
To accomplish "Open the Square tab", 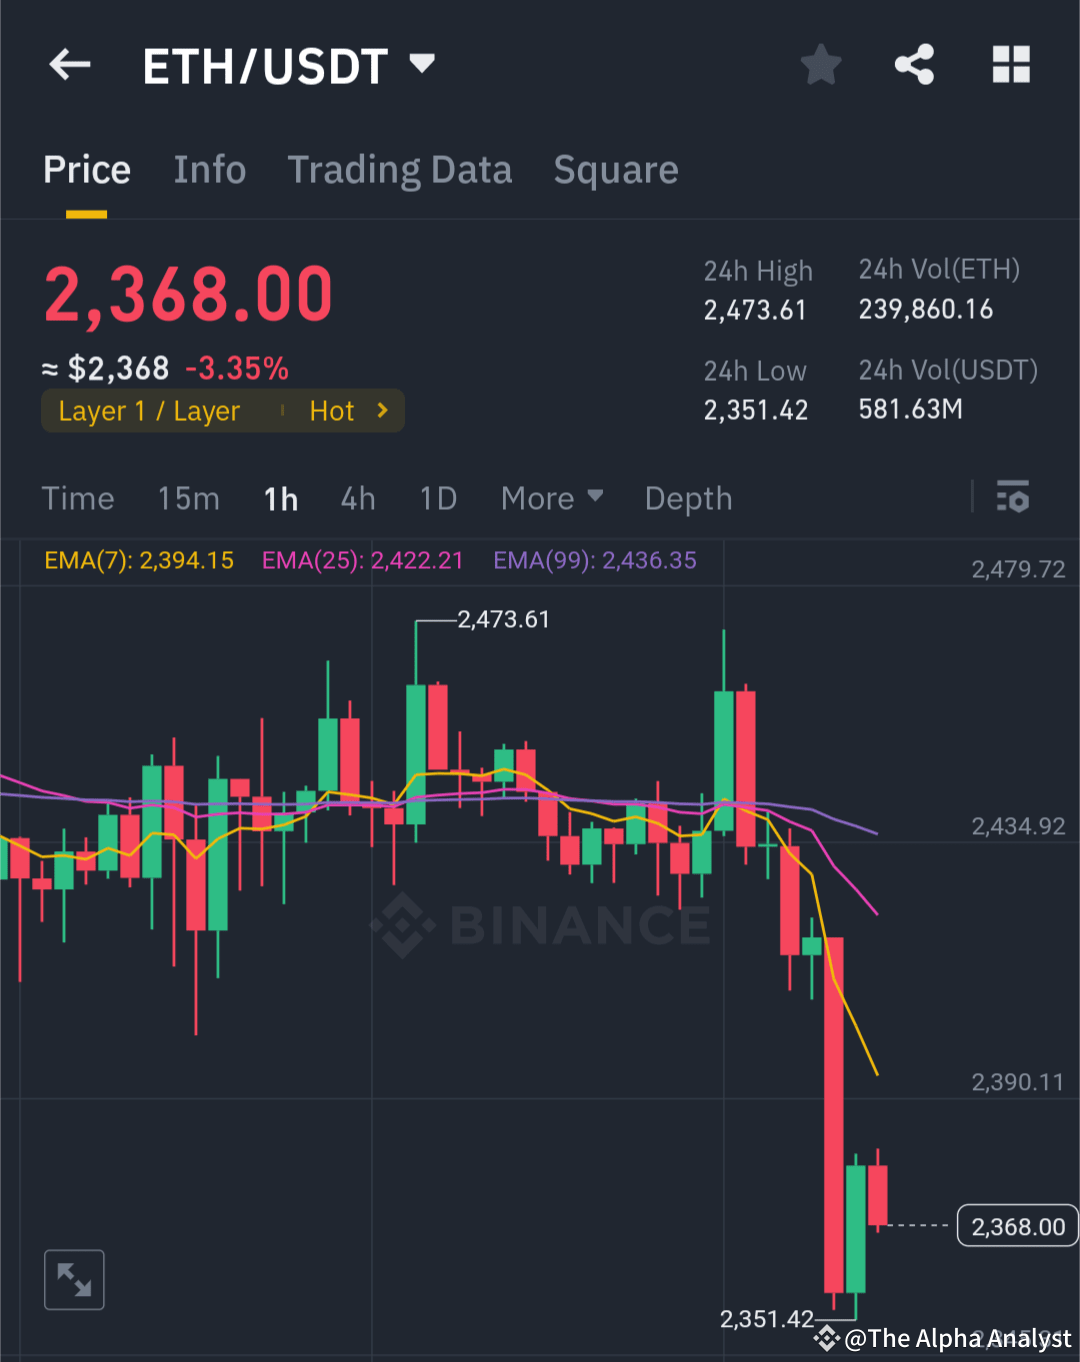I will (616, 169).
